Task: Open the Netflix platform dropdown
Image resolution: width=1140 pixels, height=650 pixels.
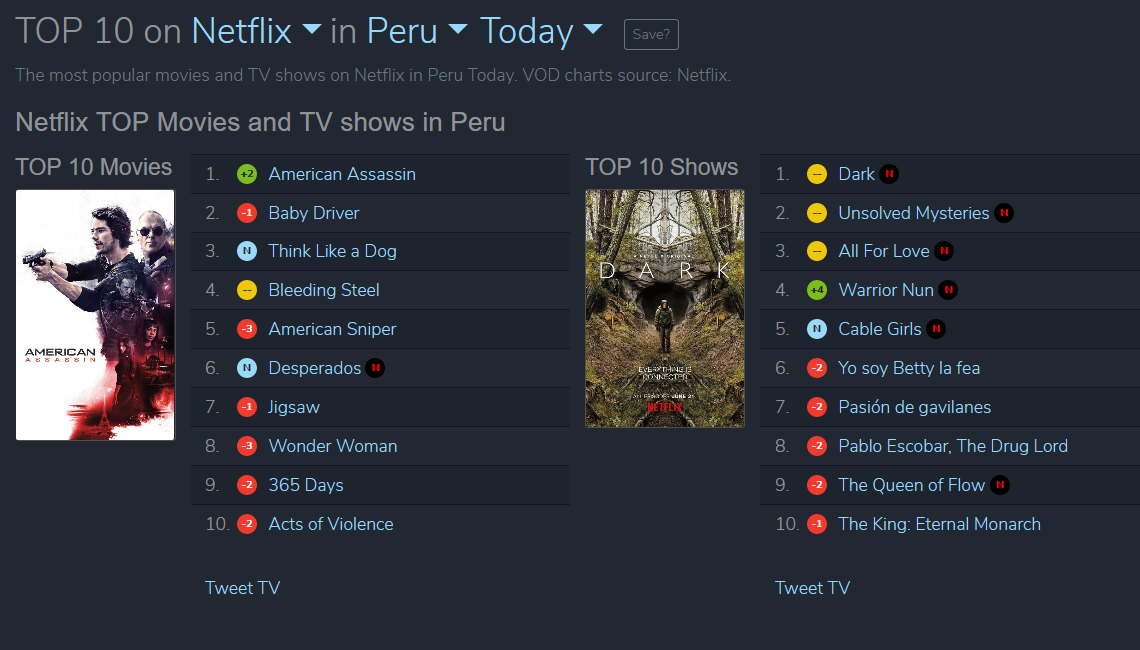Action: point(256,31)
